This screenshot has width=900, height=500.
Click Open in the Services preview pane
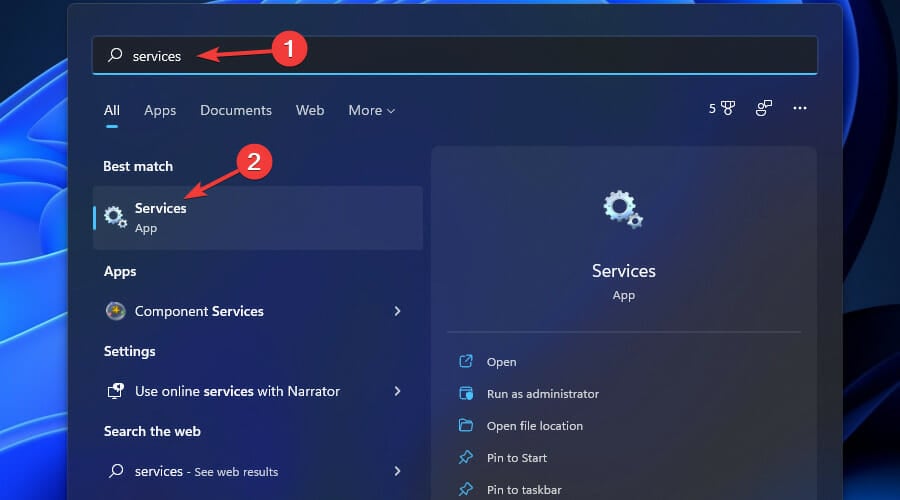(x=501, y=362)
